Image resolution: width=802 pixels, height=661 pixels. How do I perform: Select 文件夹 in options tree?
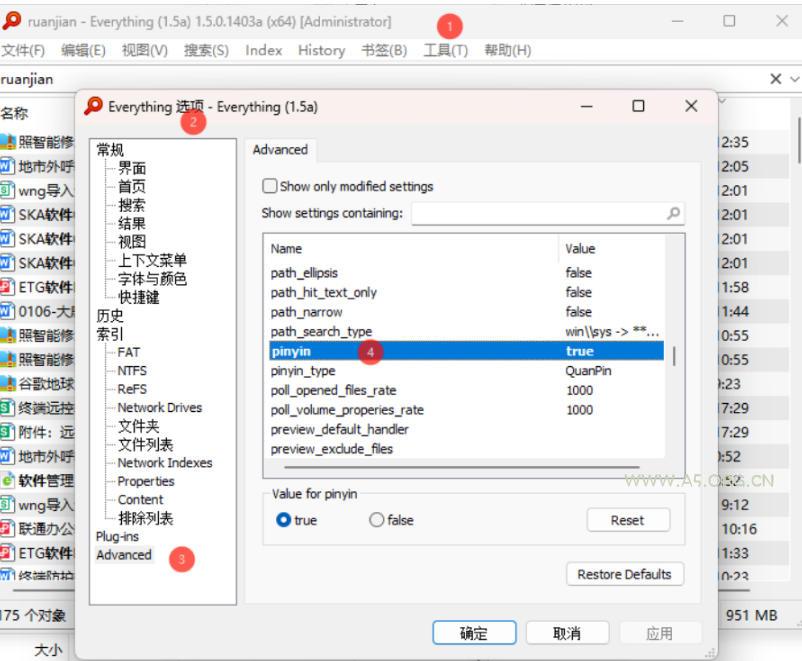pos(139,426)
